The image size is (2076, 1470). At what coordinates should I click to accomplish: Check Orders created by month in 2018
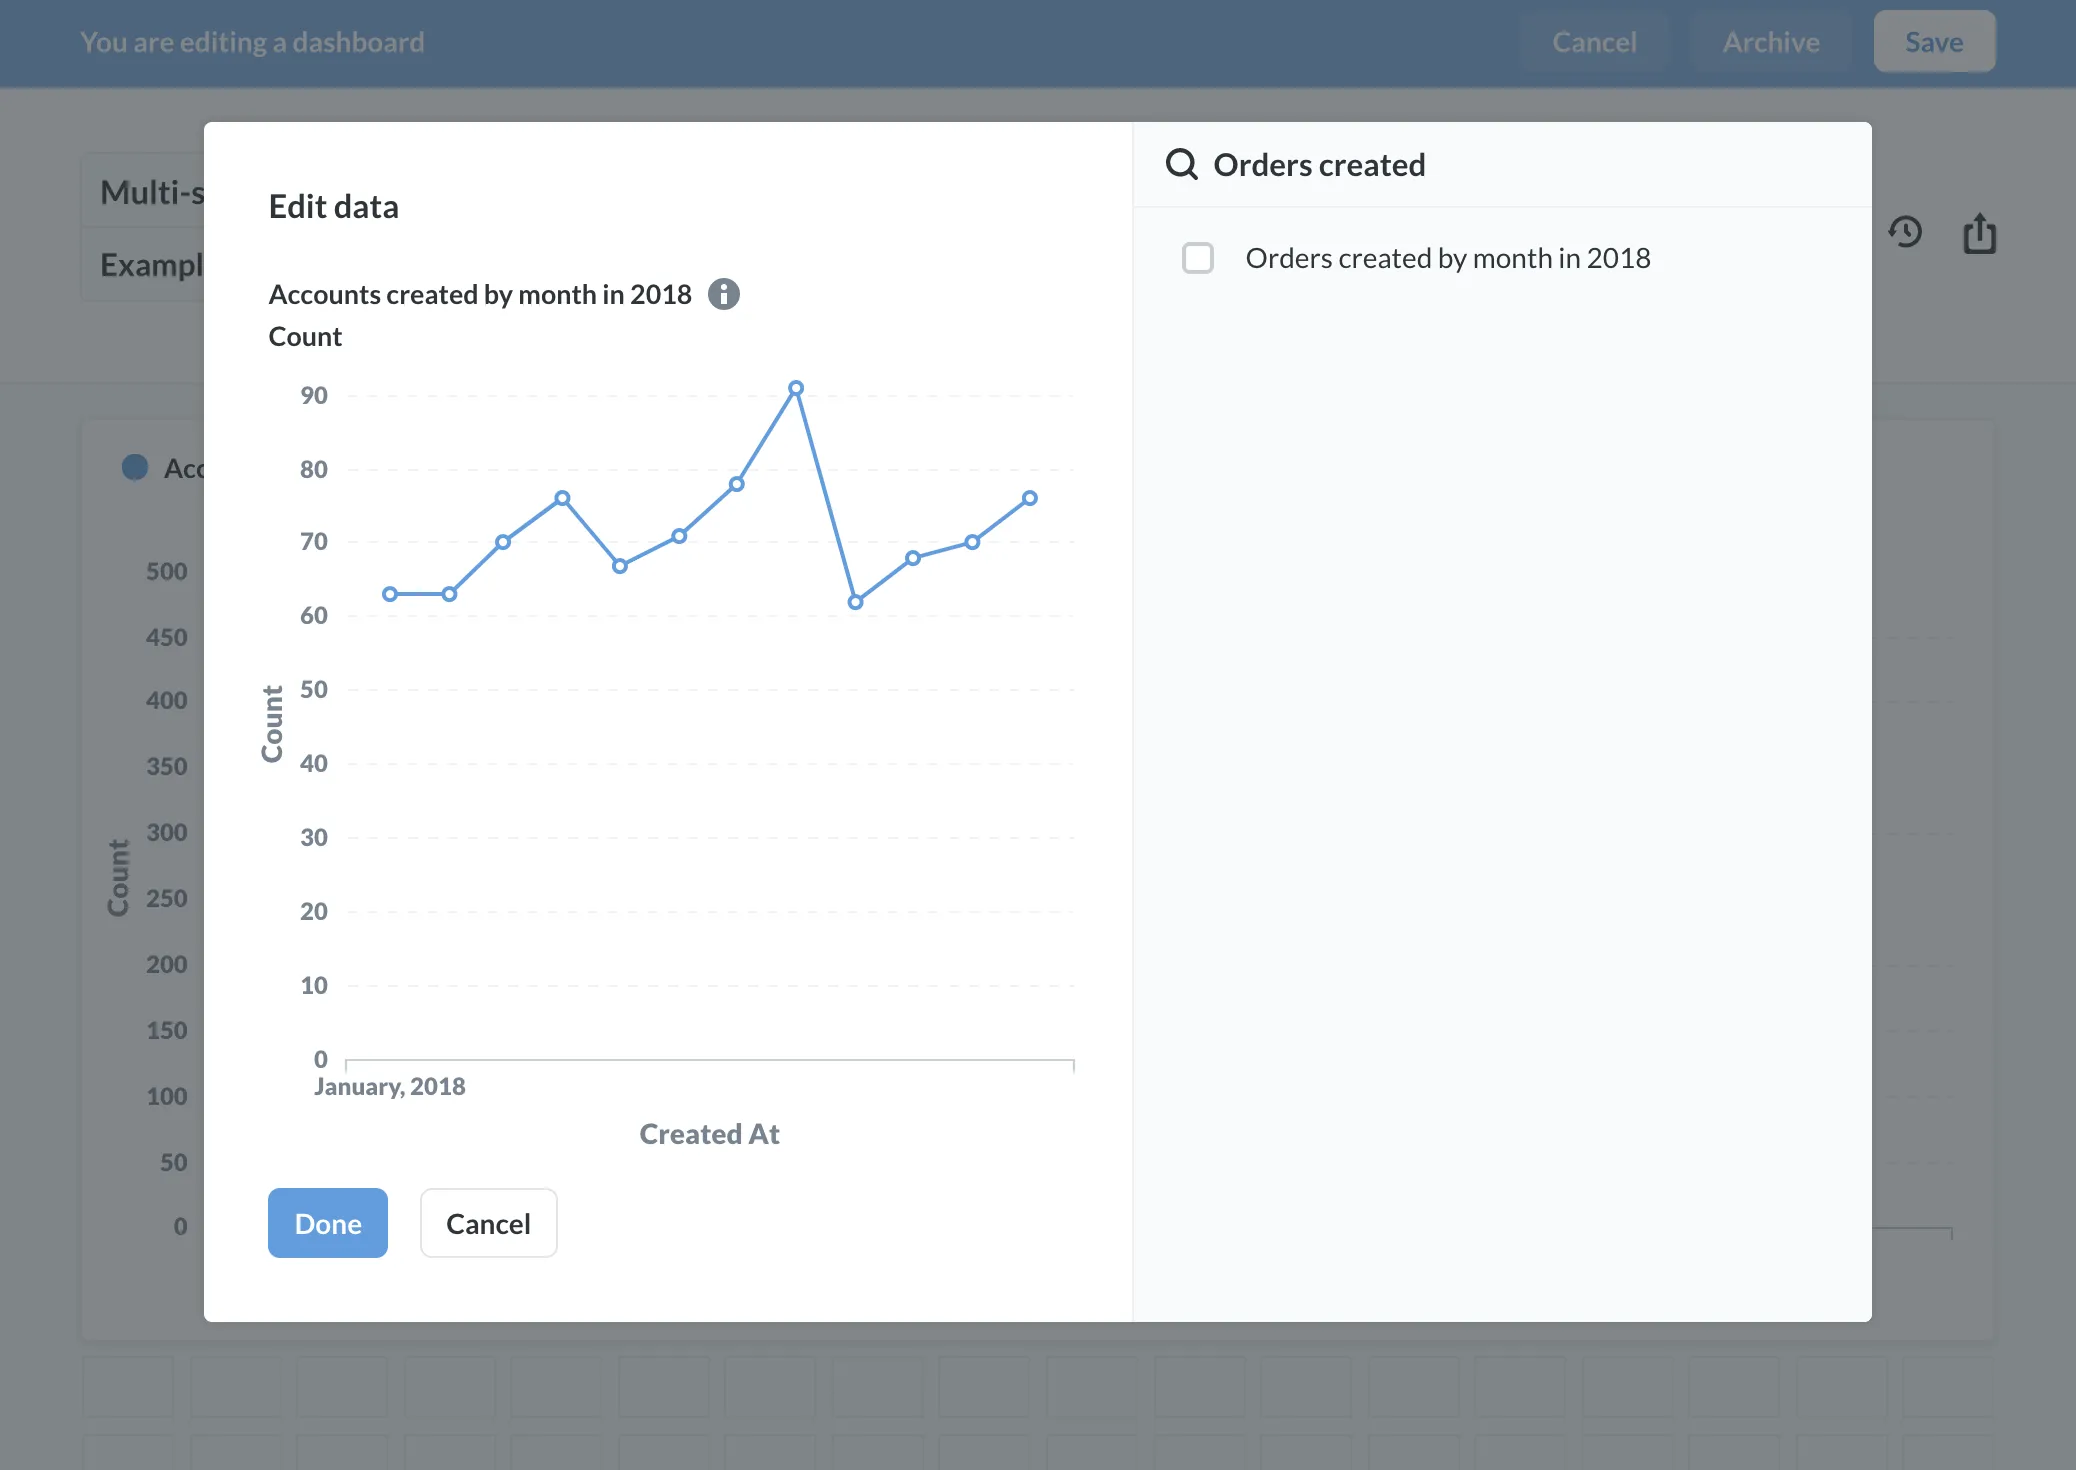point(1198,258)
